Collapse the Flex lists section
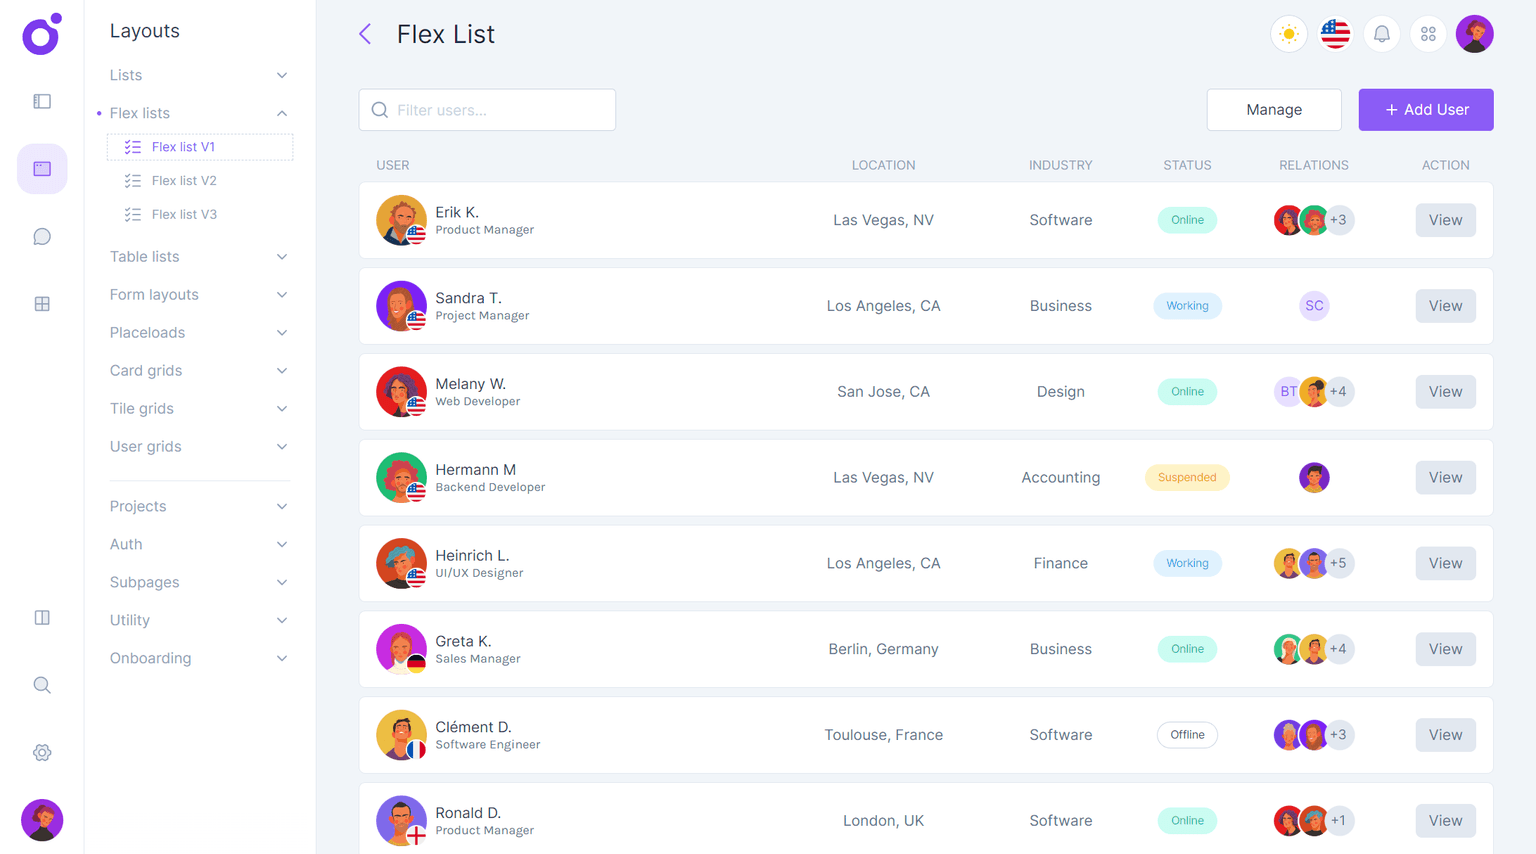 (x=281, y=113)
